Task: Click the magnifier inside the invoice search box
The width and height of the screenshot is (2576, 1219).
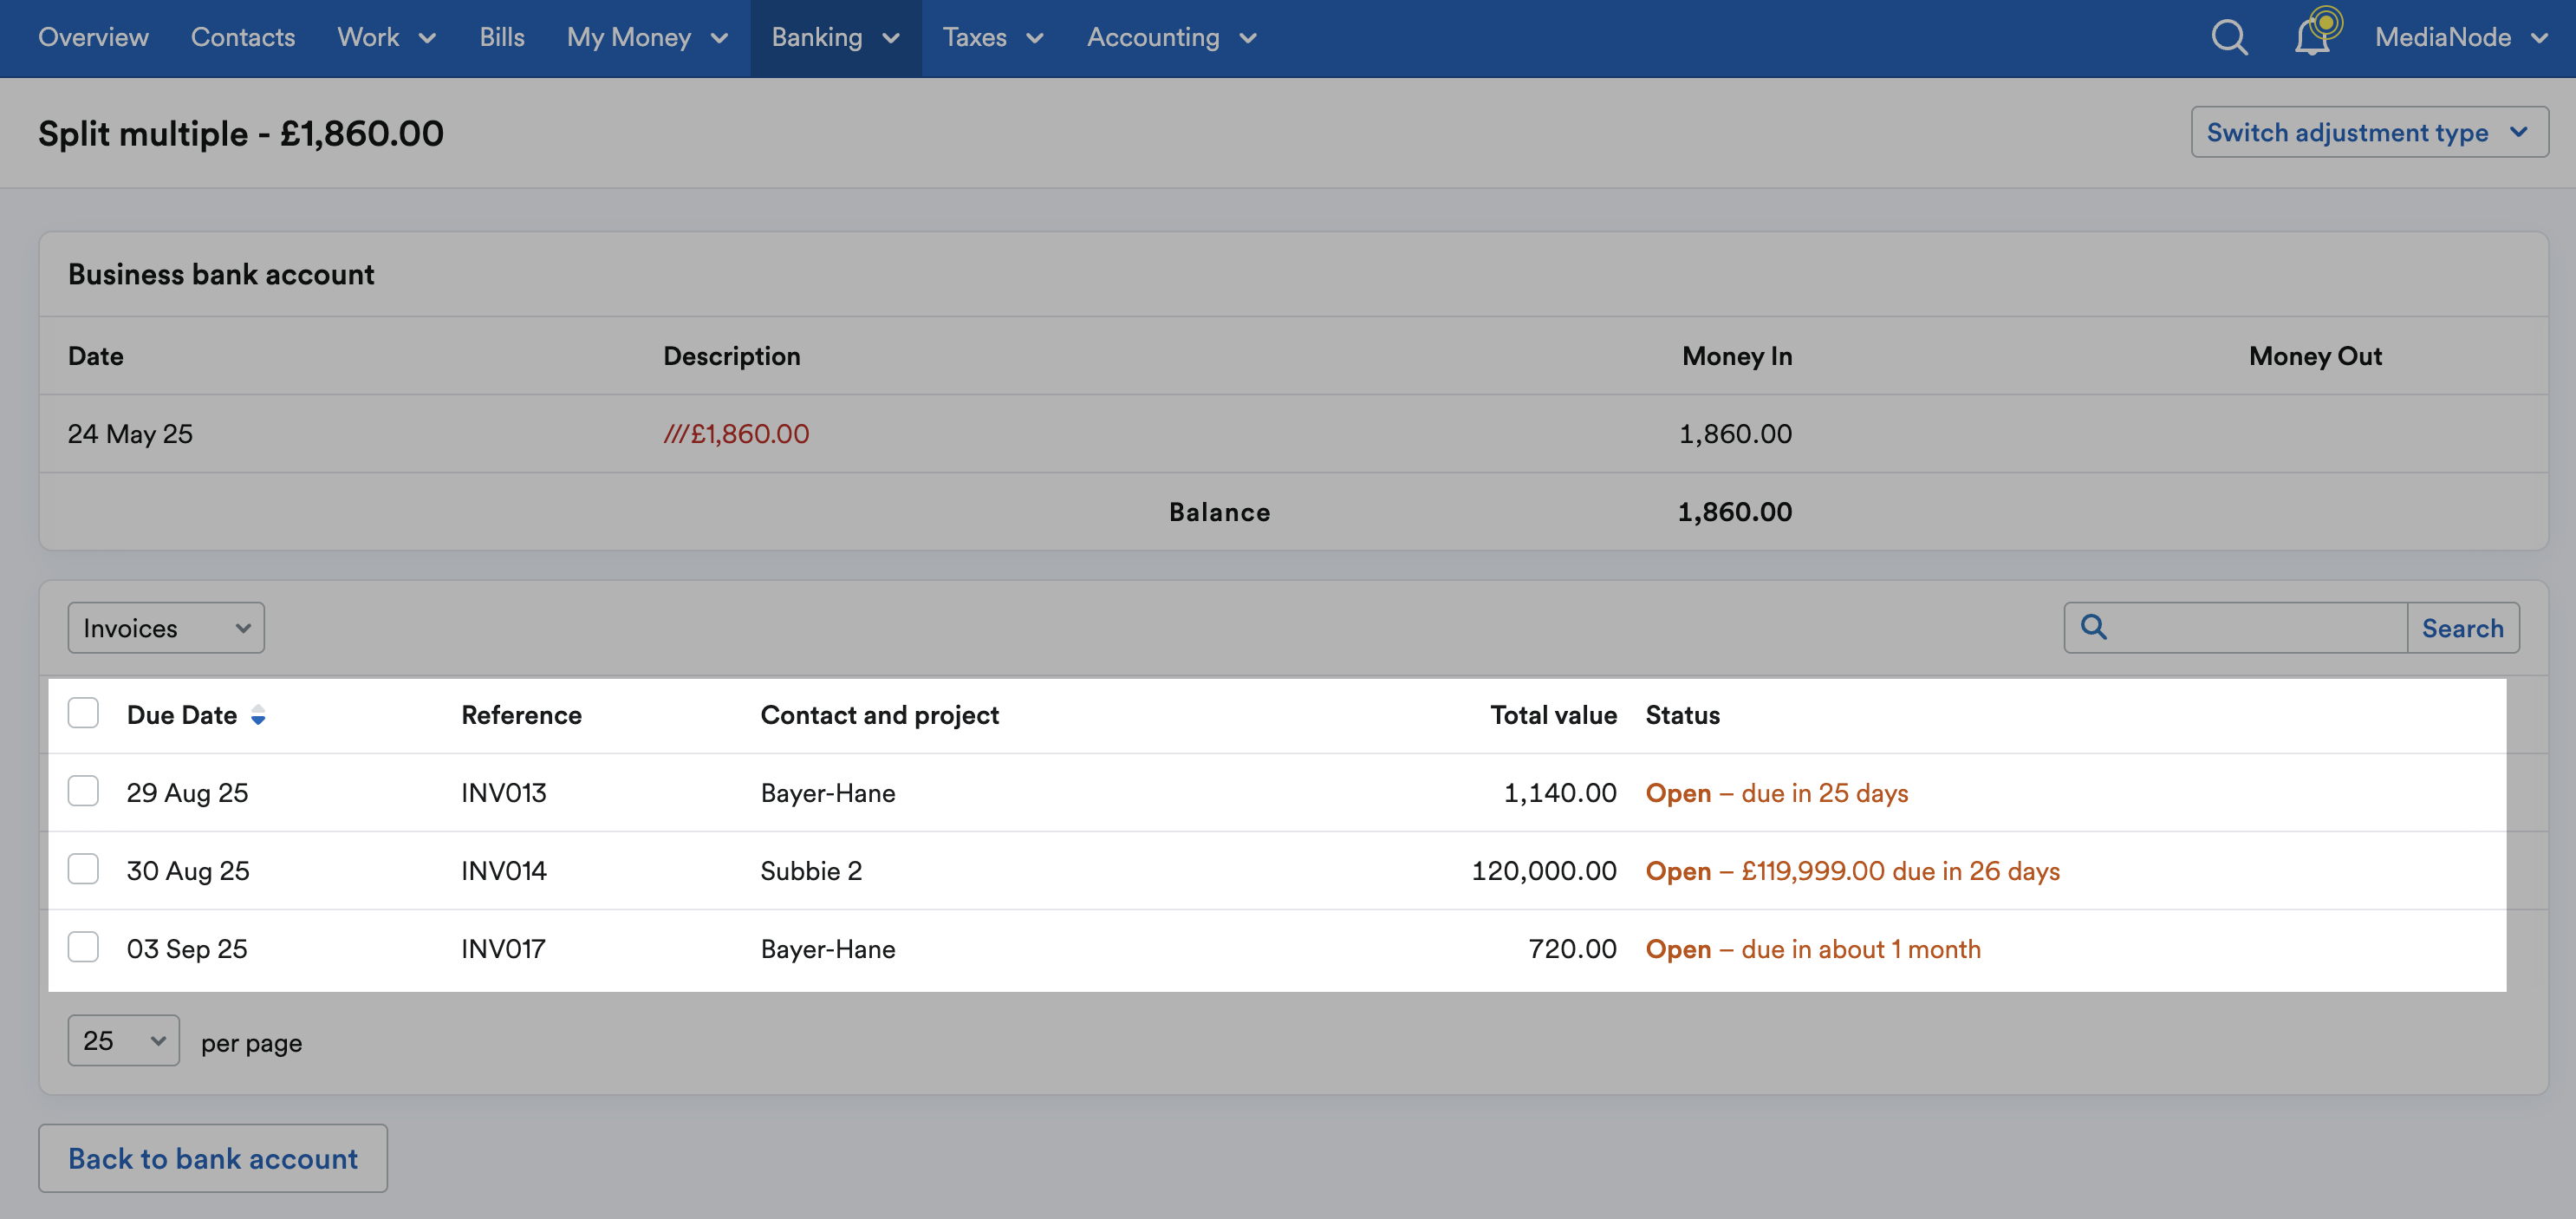Action: pos(2093,628)
